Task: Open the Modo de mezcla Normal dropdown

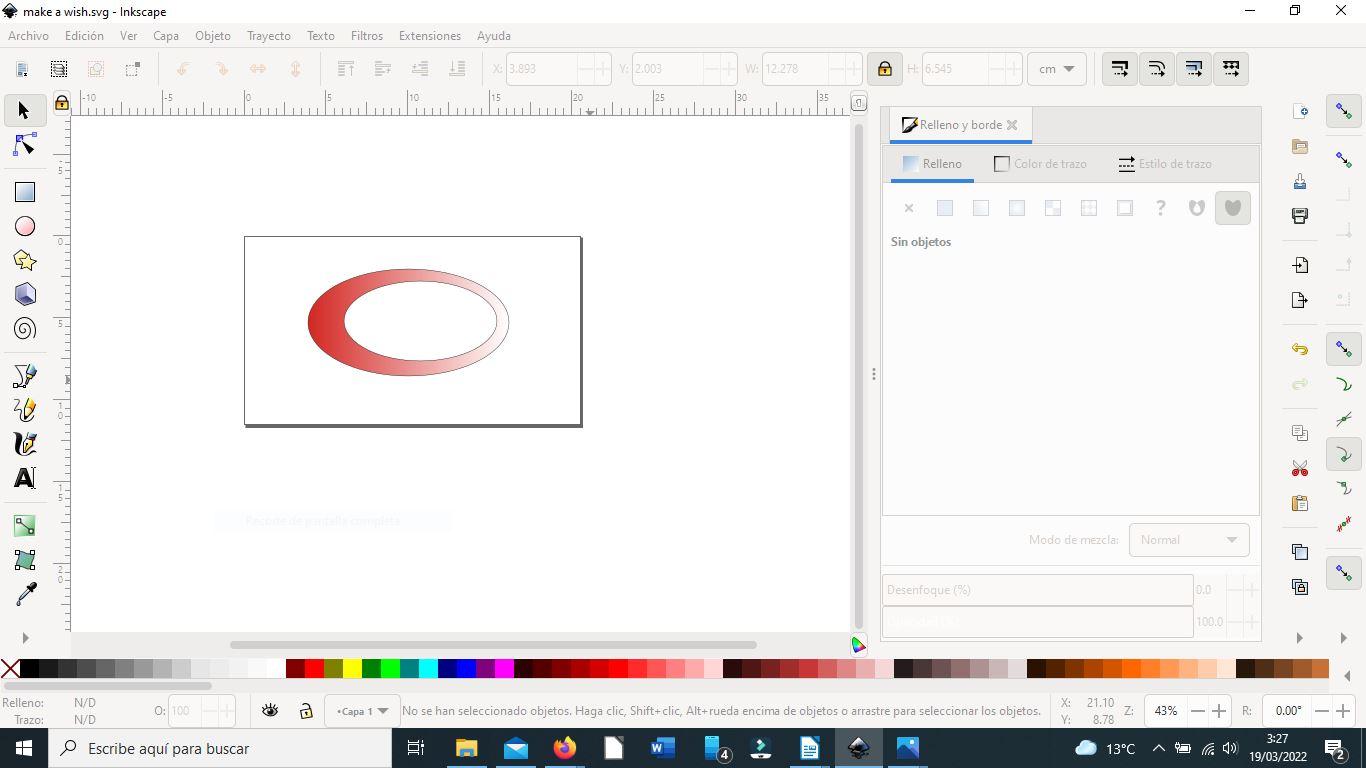Action: (x=1189, y=540)
